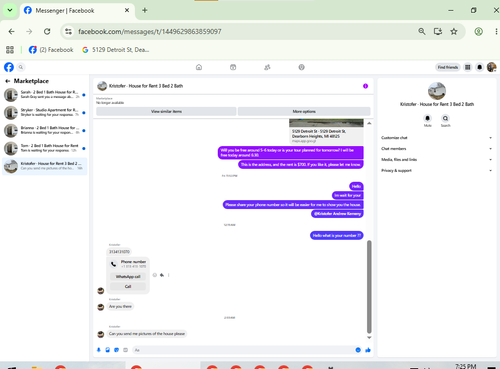500x369 pixels.
Task: Open the GIF picker in composer
Action: (x=125, y=350)
